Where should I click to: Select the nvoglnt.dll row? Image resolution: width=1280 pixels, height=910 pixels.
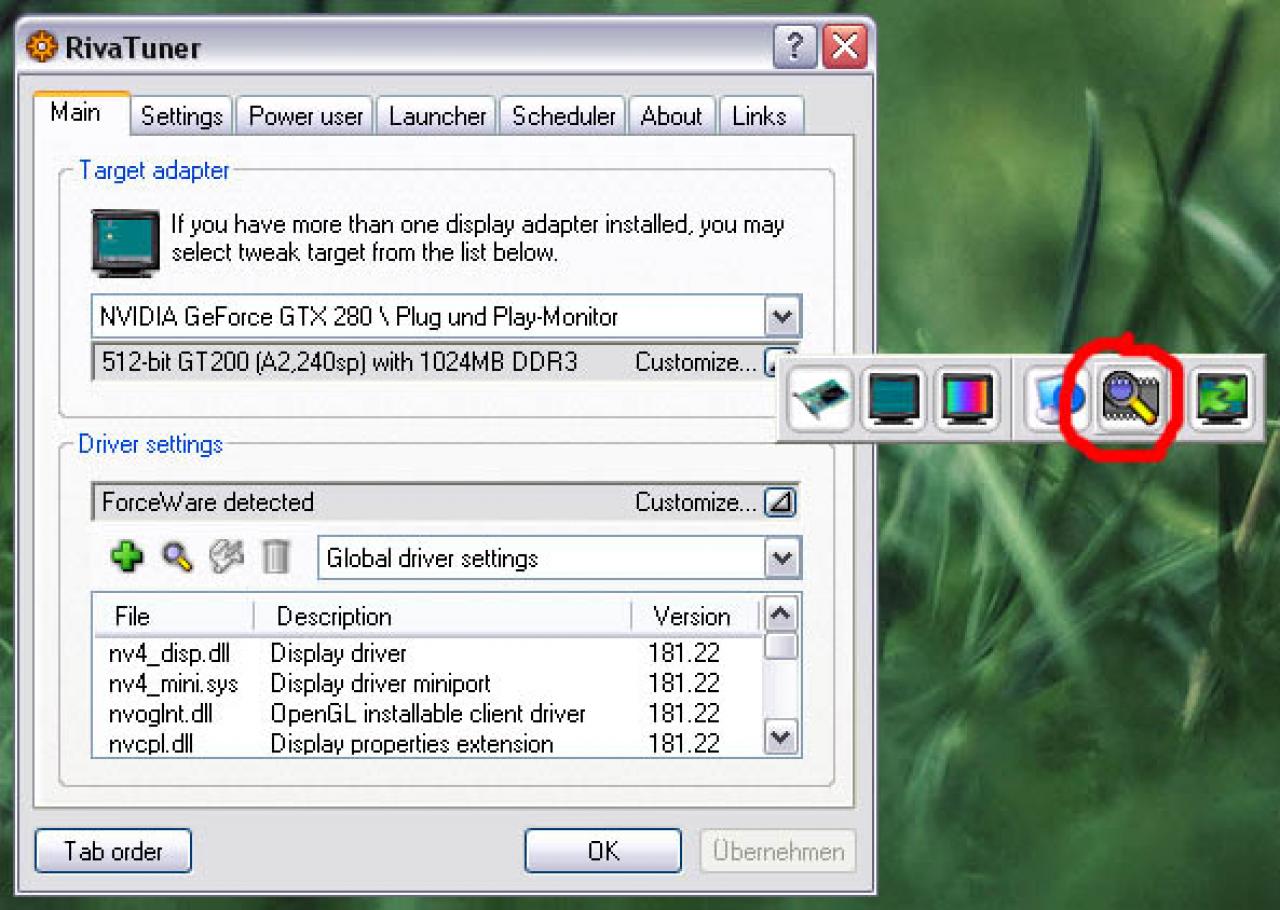[428, 714]
